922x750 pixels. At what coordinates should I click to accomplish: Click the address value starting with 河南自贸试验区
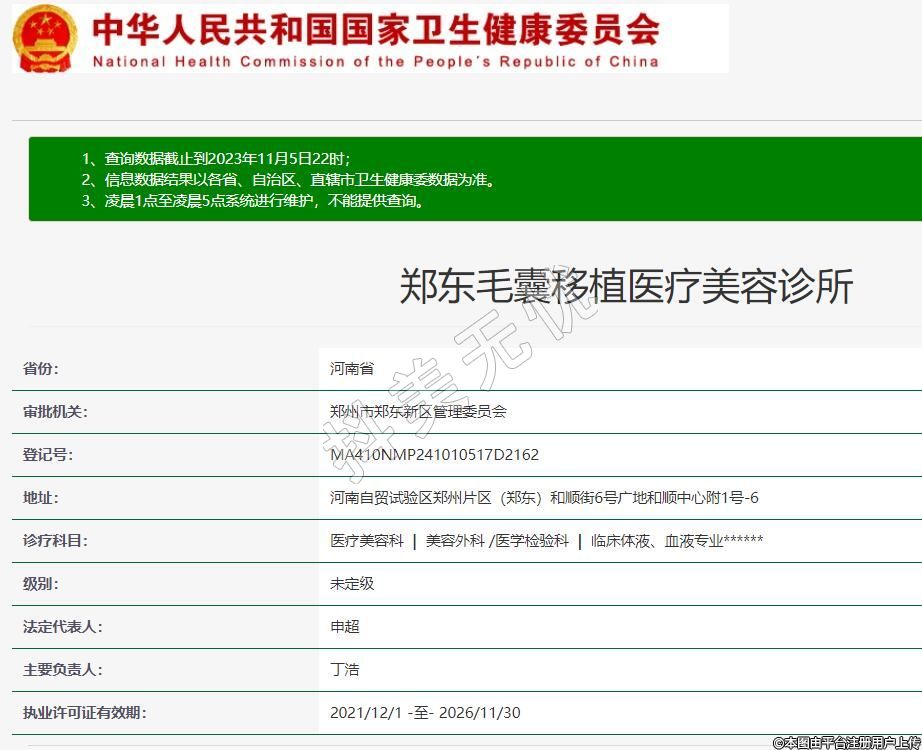point(544,498)
